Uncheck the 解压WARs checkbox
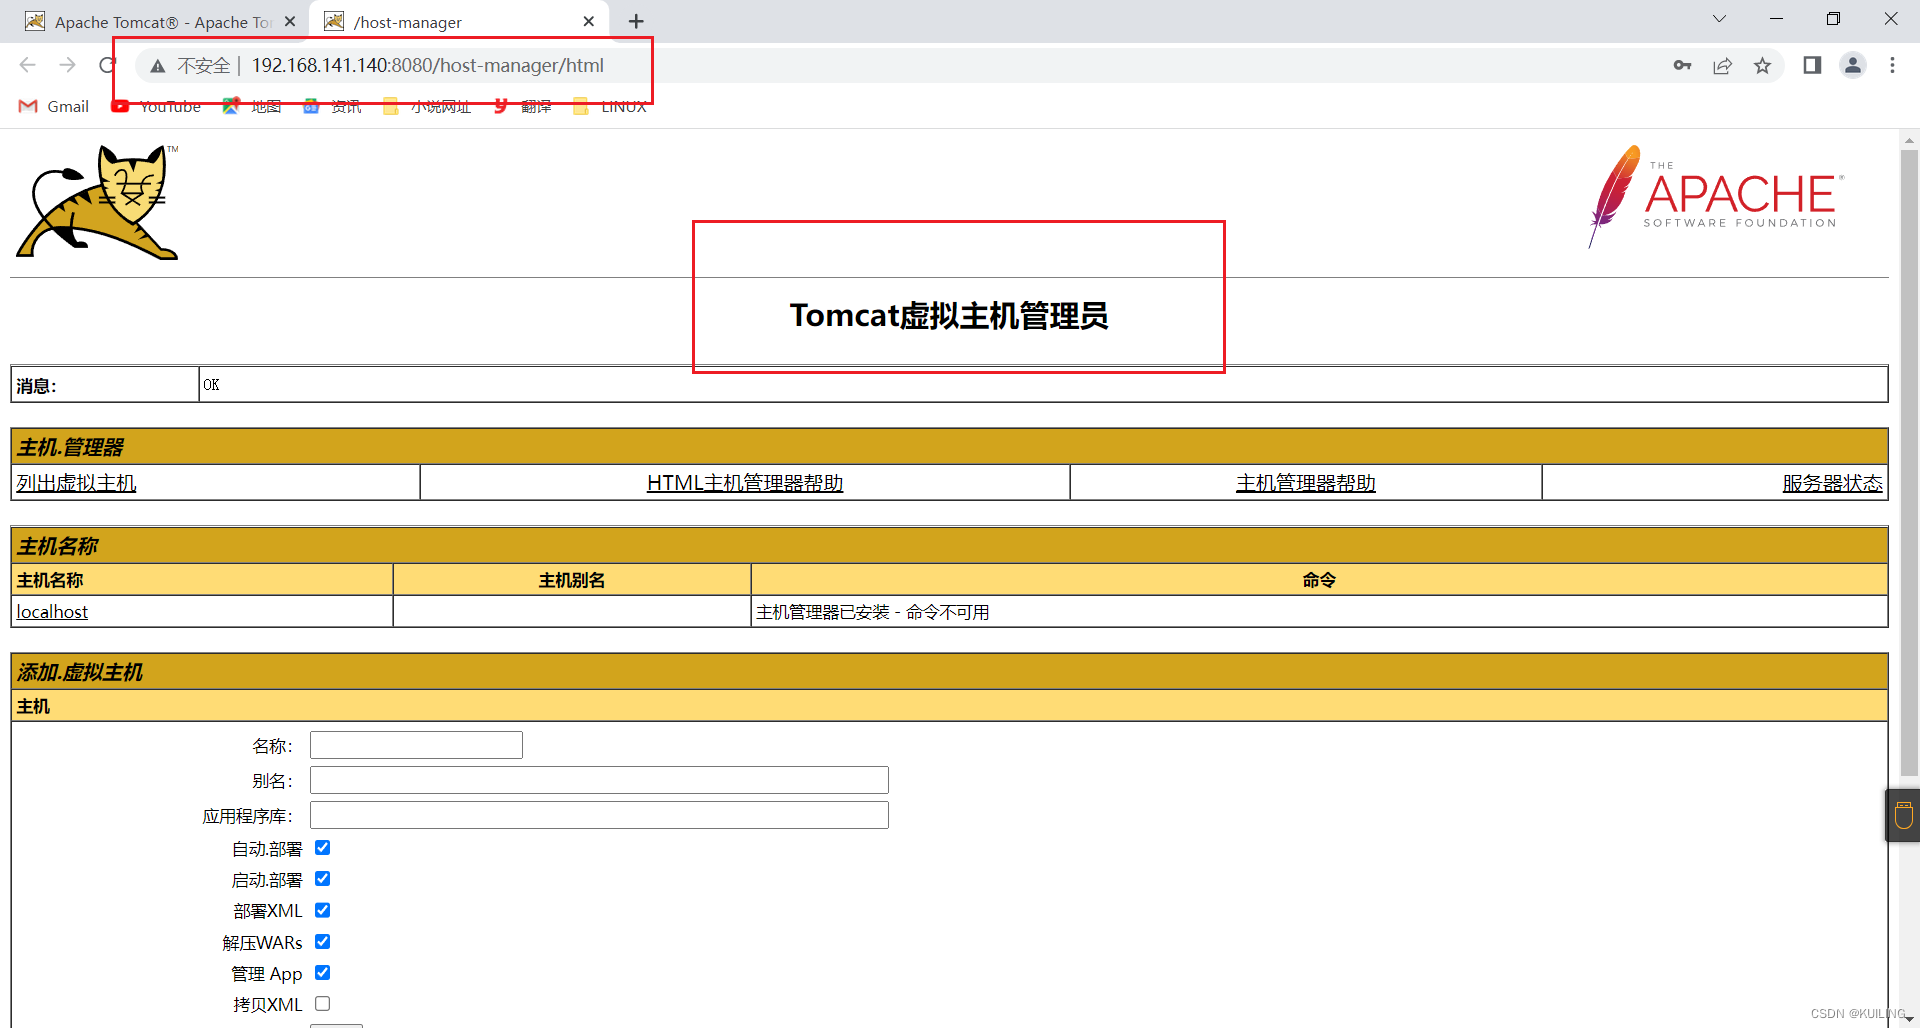Image resolution: width=1920 pixels, height=1028 pixels. (322, 942)
